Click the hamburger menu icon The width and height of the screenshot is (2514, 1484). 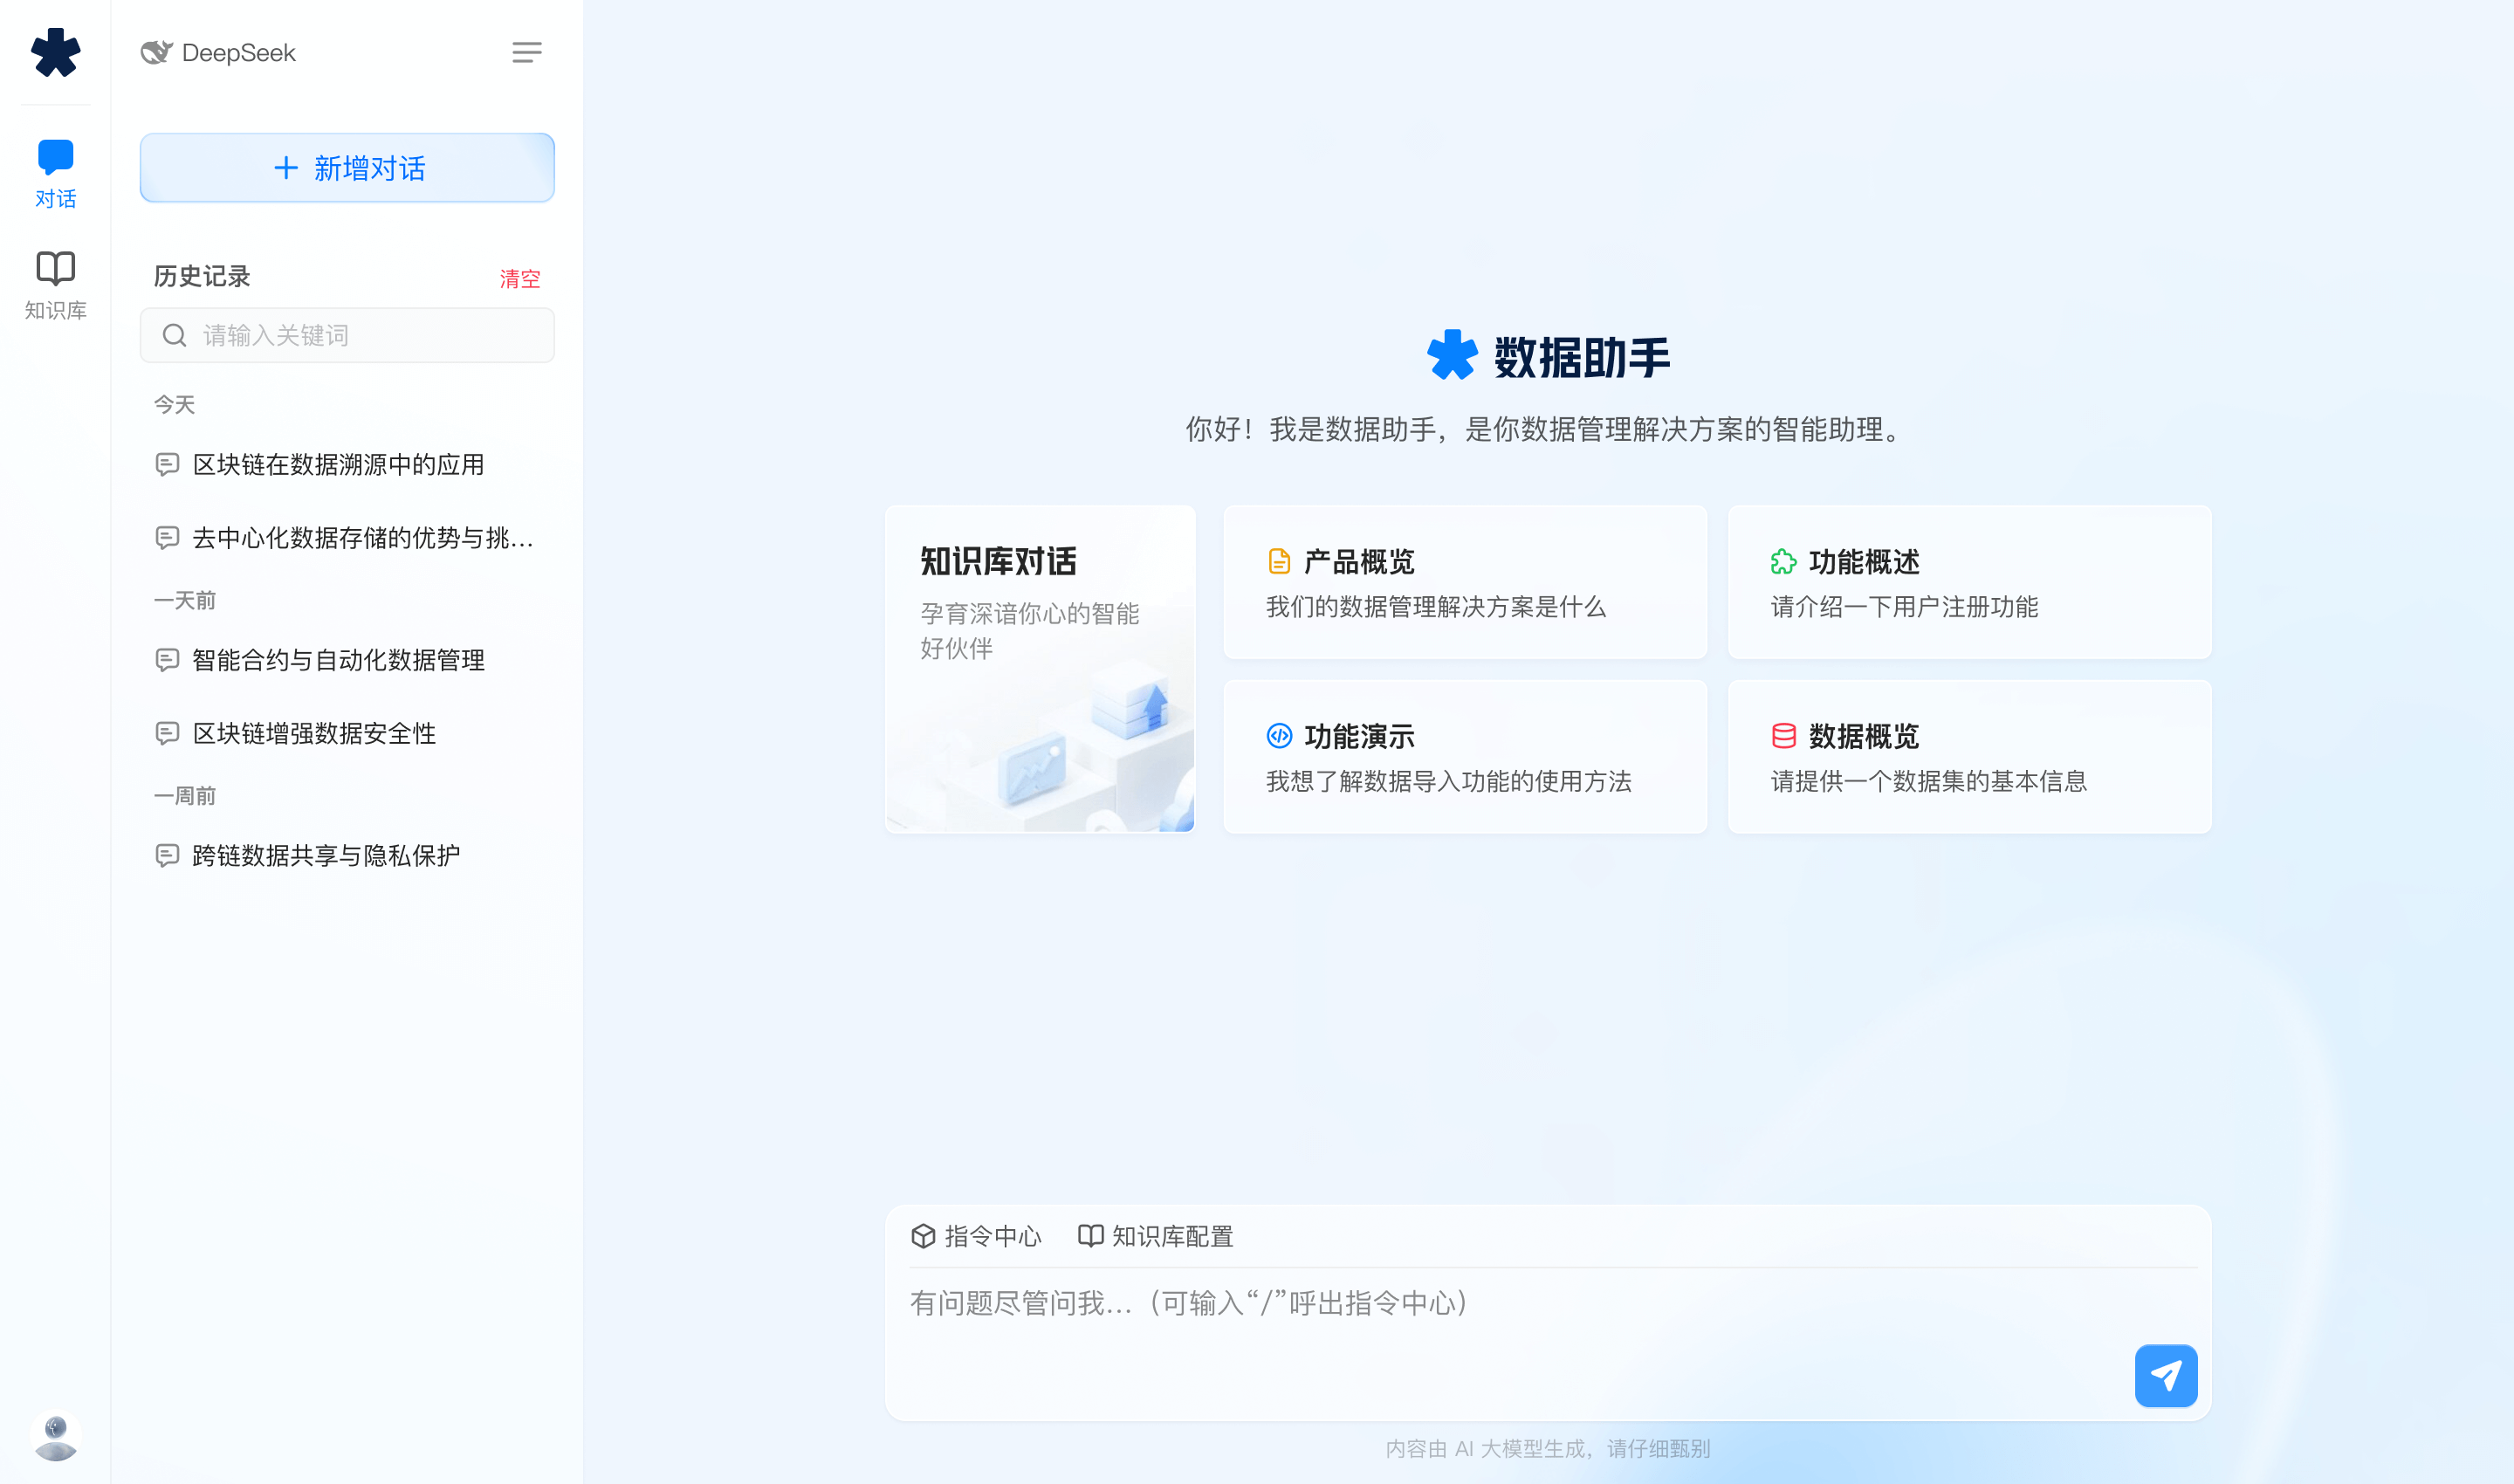[526, 53]
